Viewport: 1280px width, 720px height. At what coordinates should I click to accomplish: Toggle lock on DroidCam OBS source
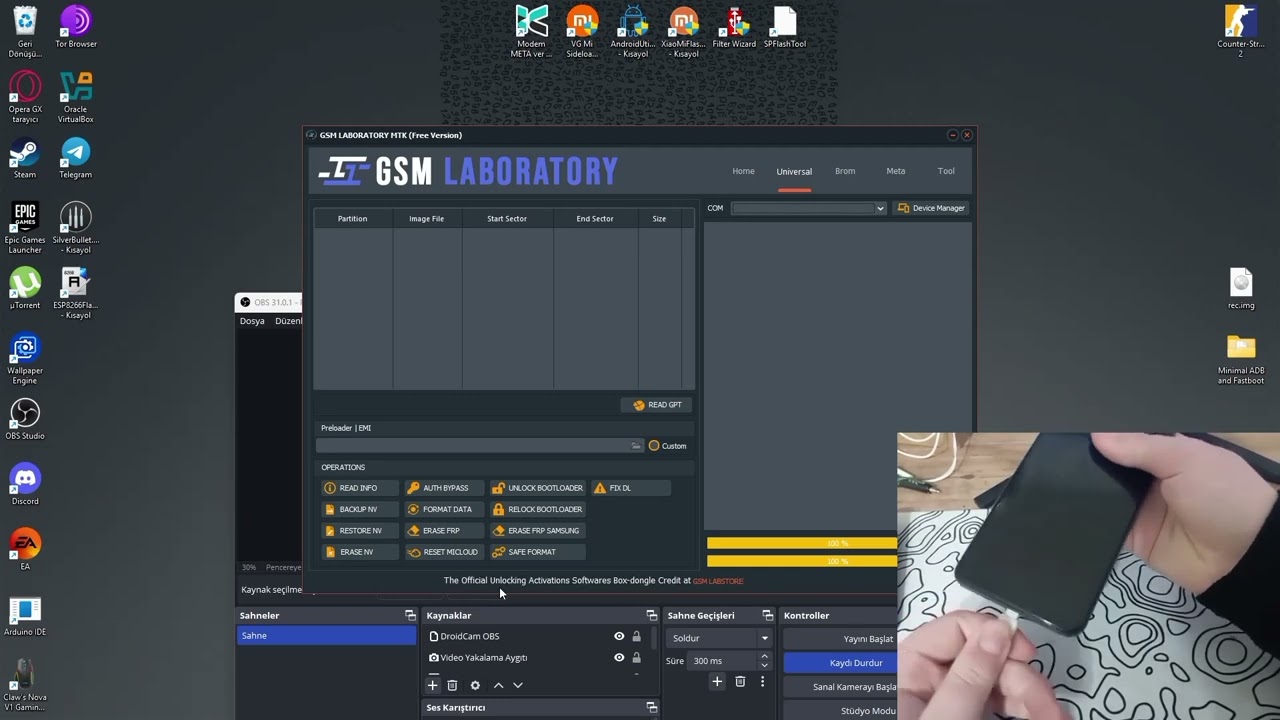(x=636, y=636)
